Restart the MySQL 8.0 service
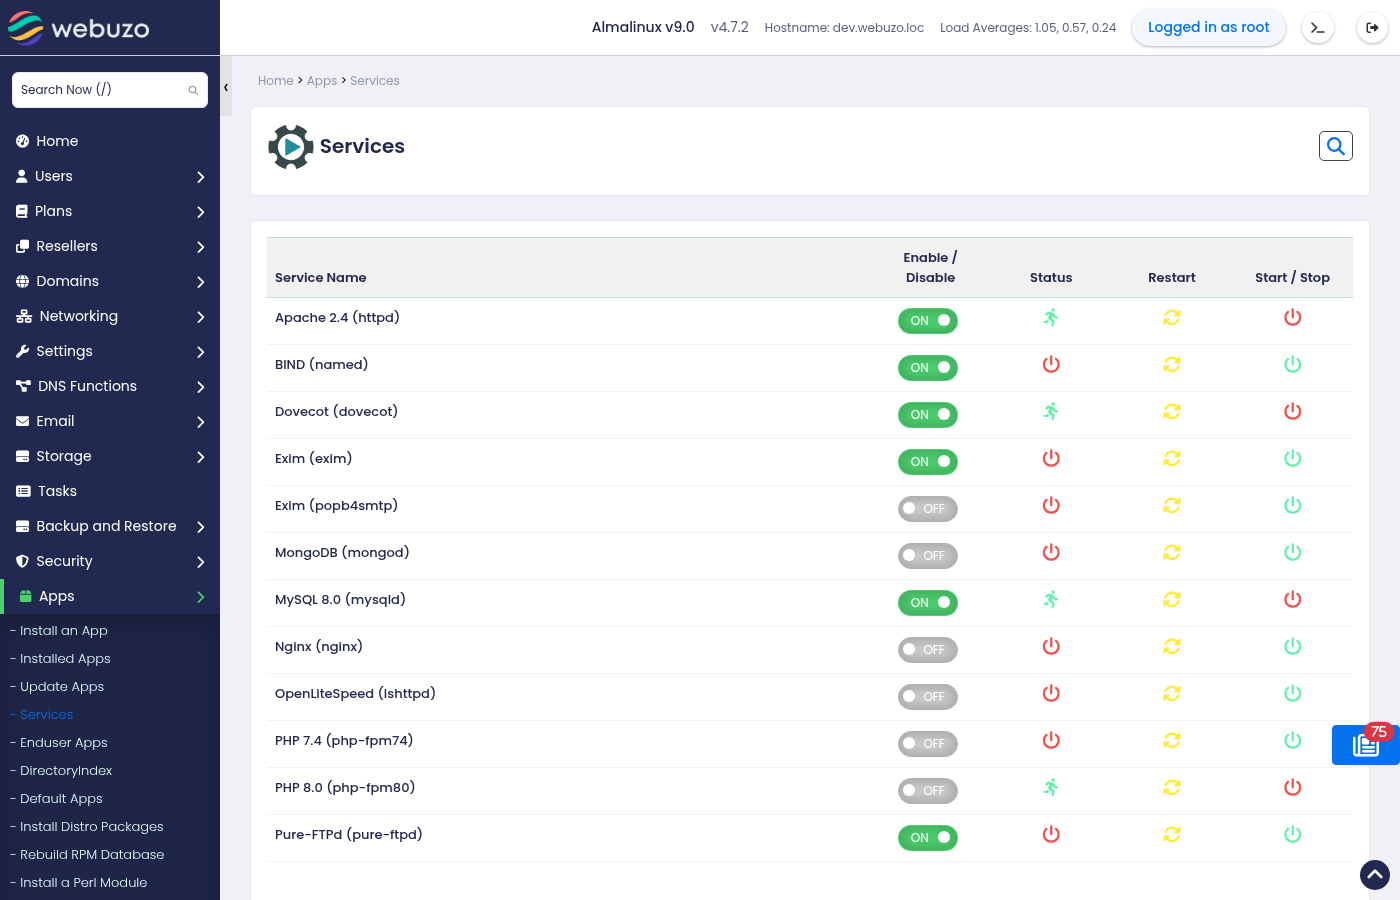Image resolution: width=1400 pixels, height=900 pixels. tap(1172, 599)
